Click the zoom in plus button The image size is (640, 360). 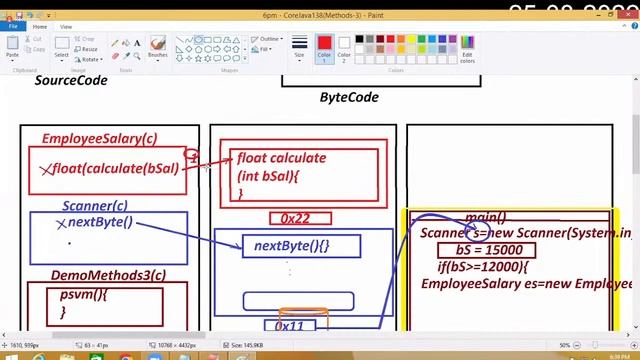[x=635, y=345]
